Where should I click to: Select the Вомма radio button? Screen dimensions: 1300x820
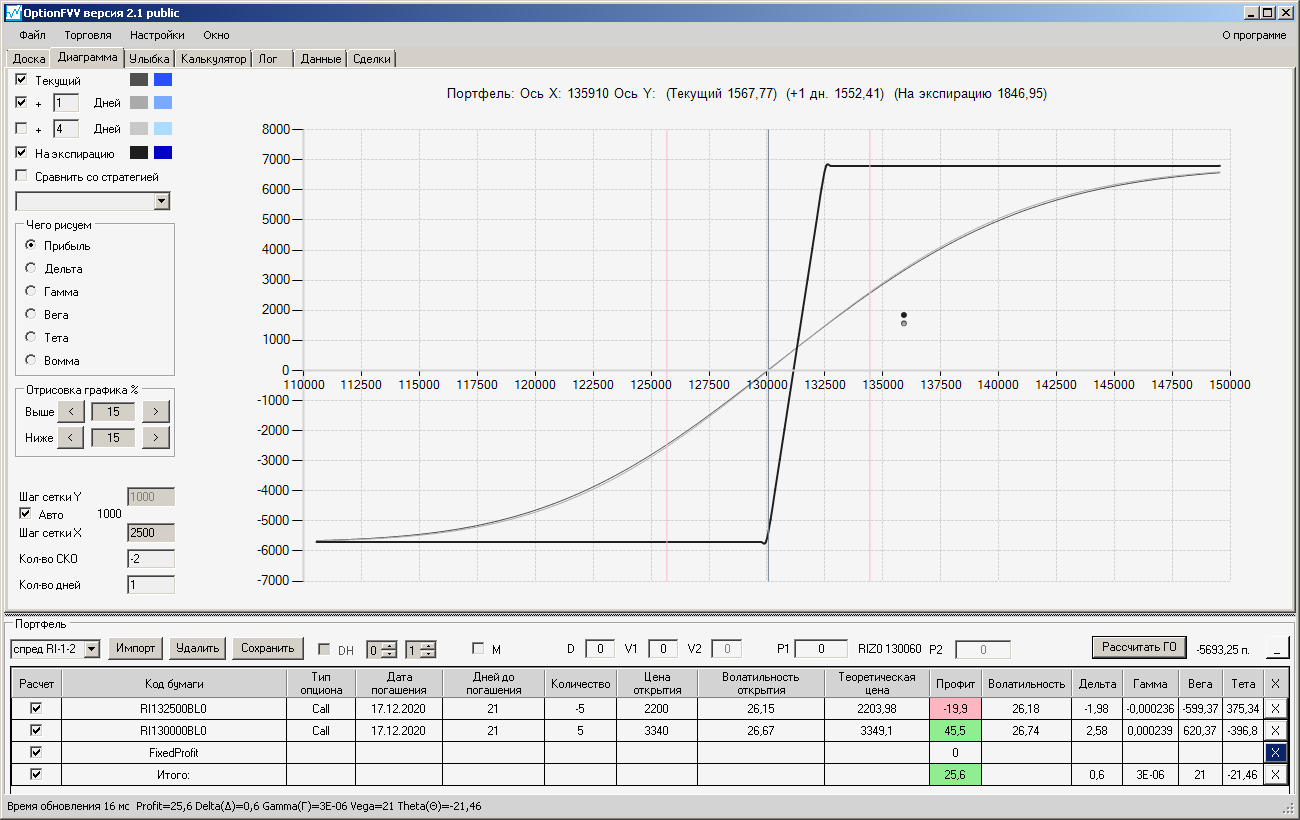[x=31, y=360]
